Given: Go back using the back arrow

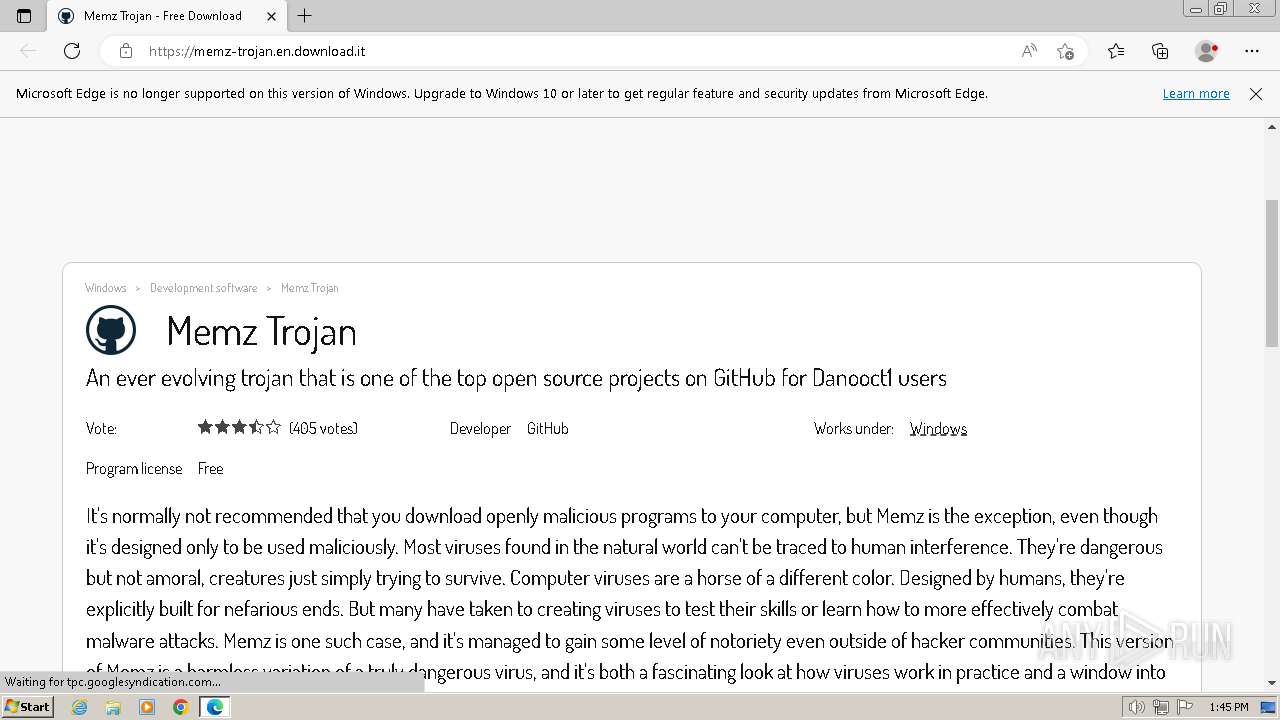Looking at the screenshot, I should pyautogui.click(x=28, y=51).
